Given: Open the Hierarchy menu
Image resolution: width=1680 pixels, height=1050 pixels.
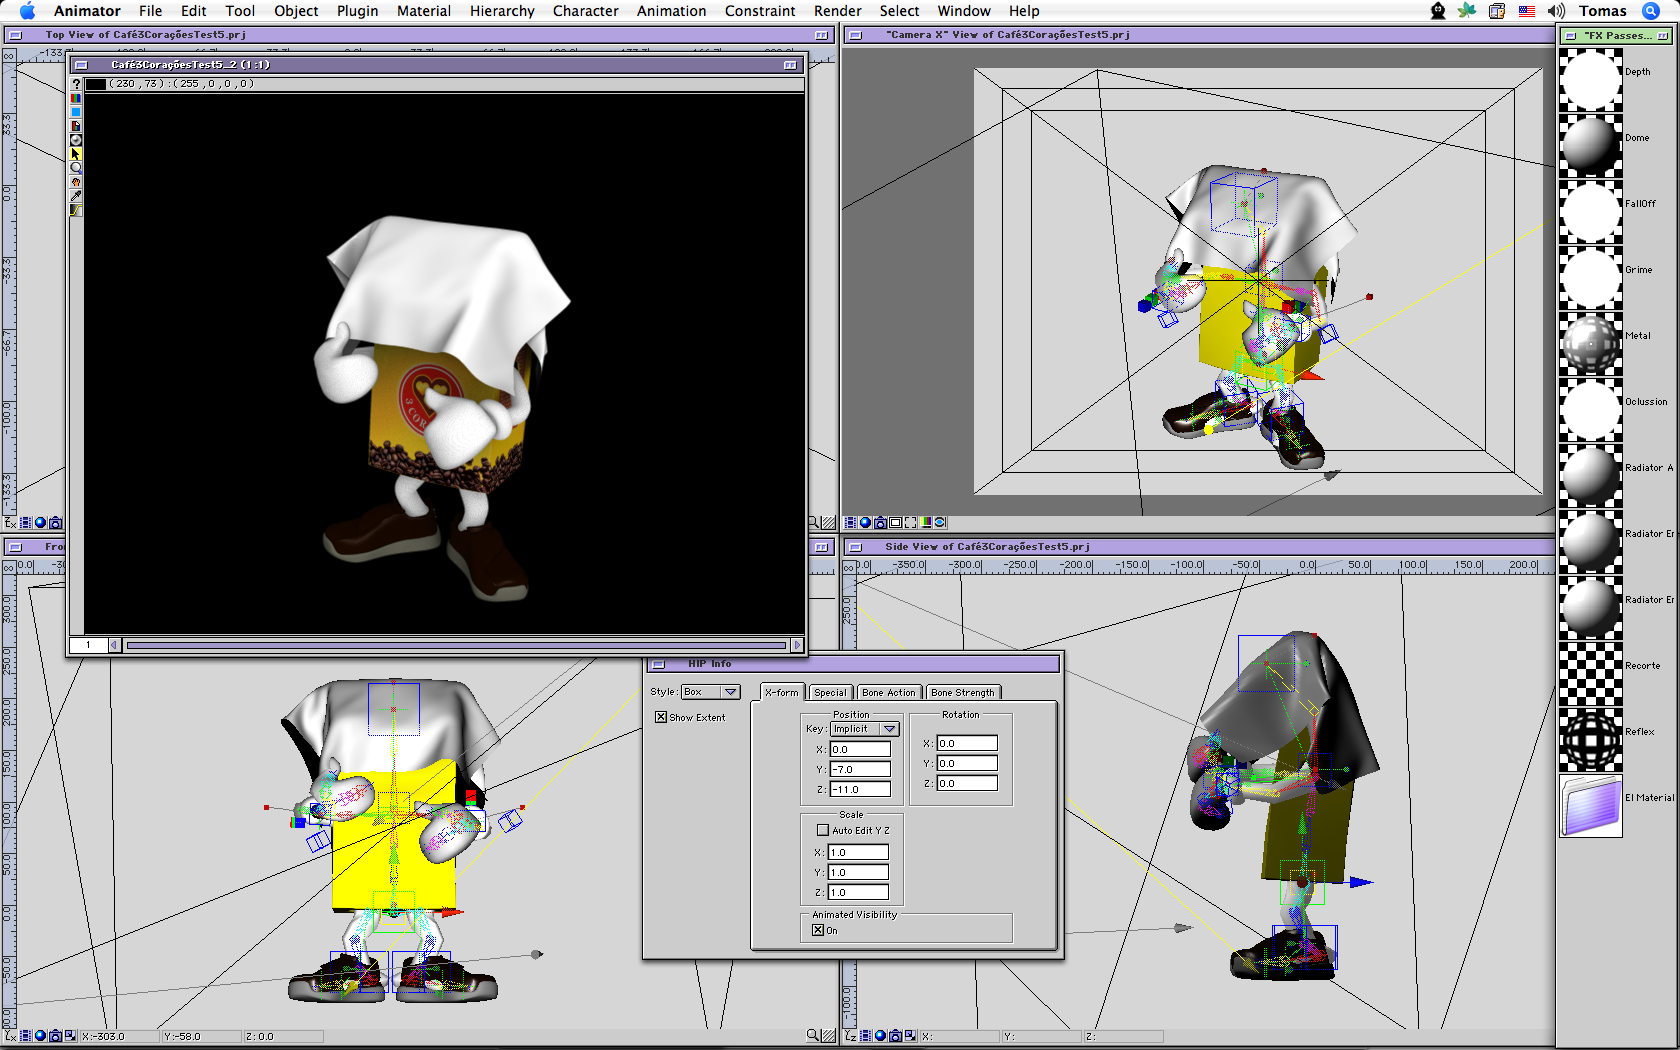Looking at the screenshot, I should tap(502, 11).
